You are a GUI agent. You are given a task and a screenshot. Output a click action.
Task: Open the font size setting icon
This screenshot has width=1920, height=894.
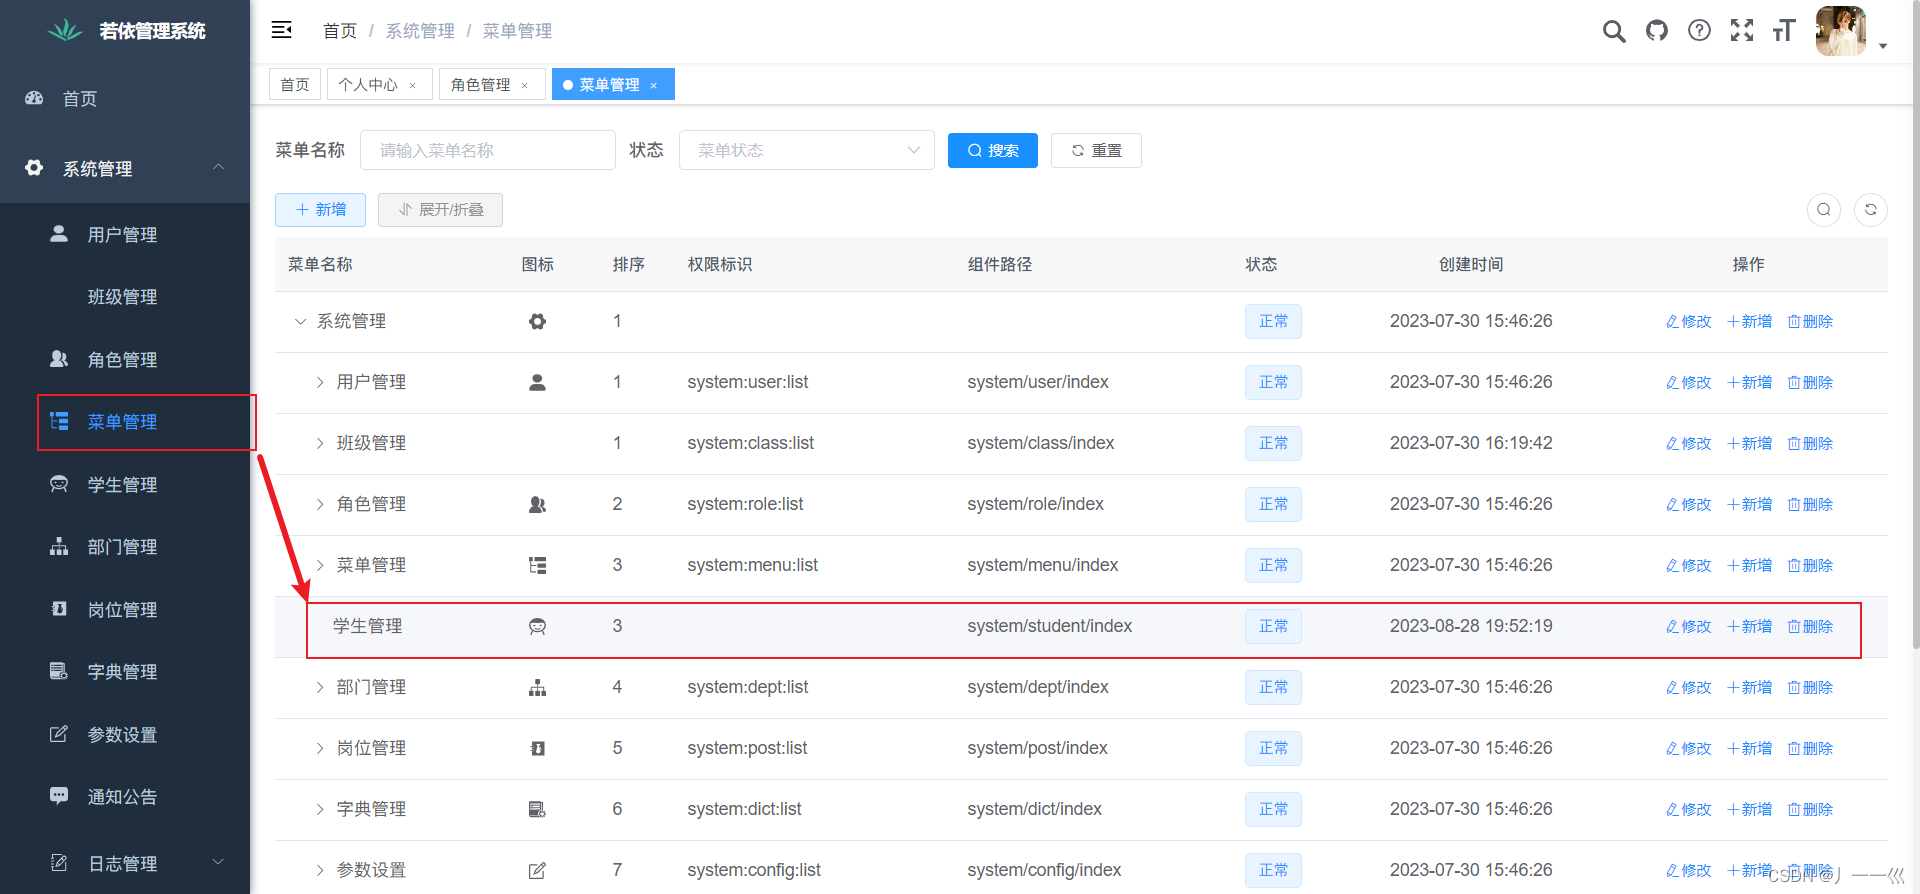coord(1784,31)
